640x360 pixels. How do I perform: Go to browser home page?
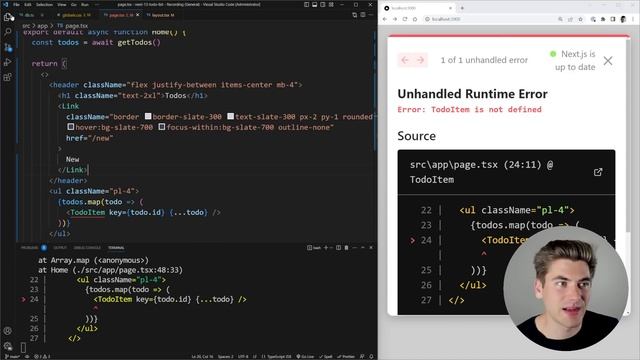(415, 19)
